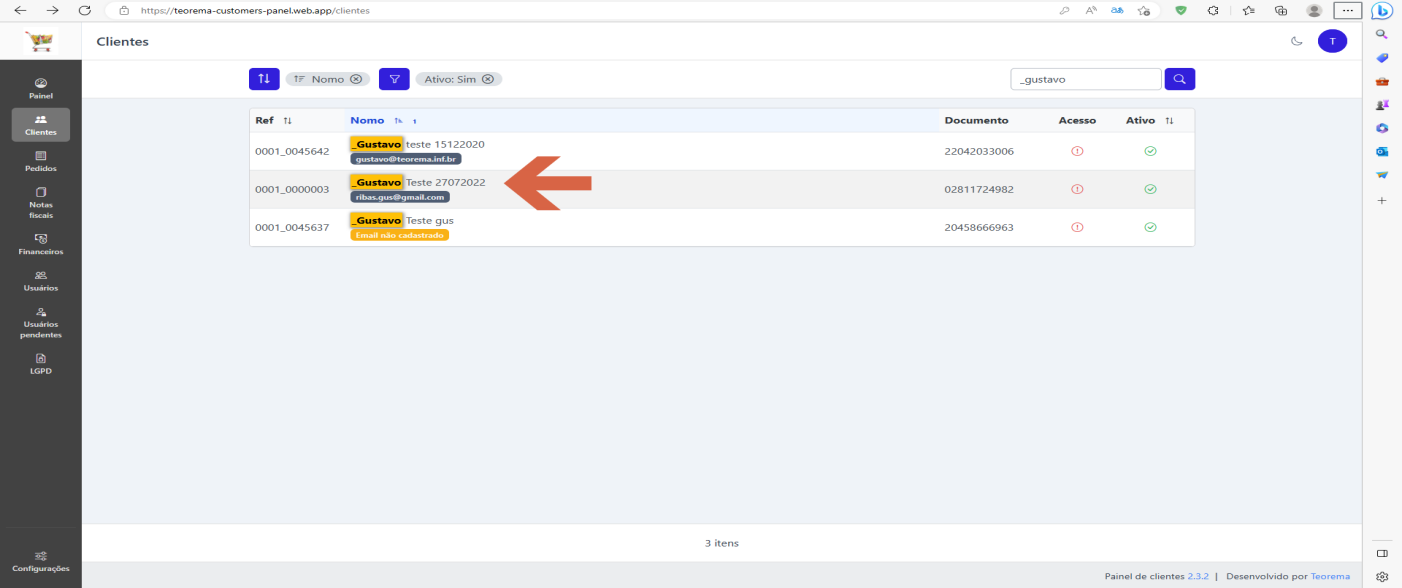Go forward with browser forward arrow

pos(52,10)
